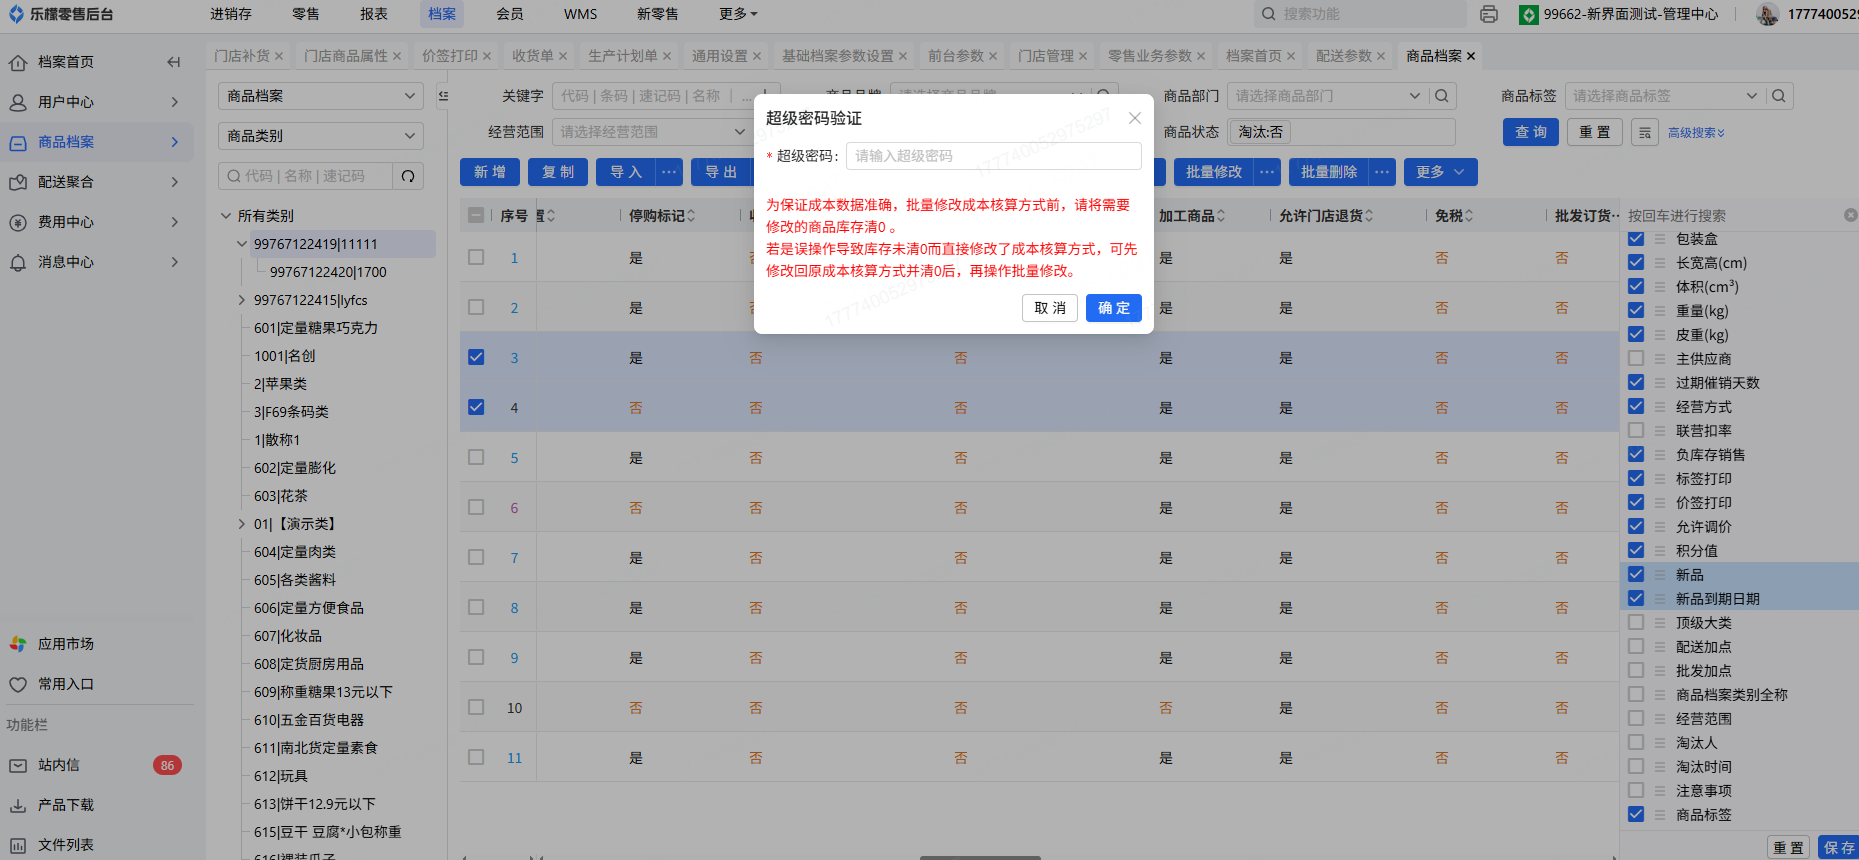Open the 报表 top menu

coord(374,14)
